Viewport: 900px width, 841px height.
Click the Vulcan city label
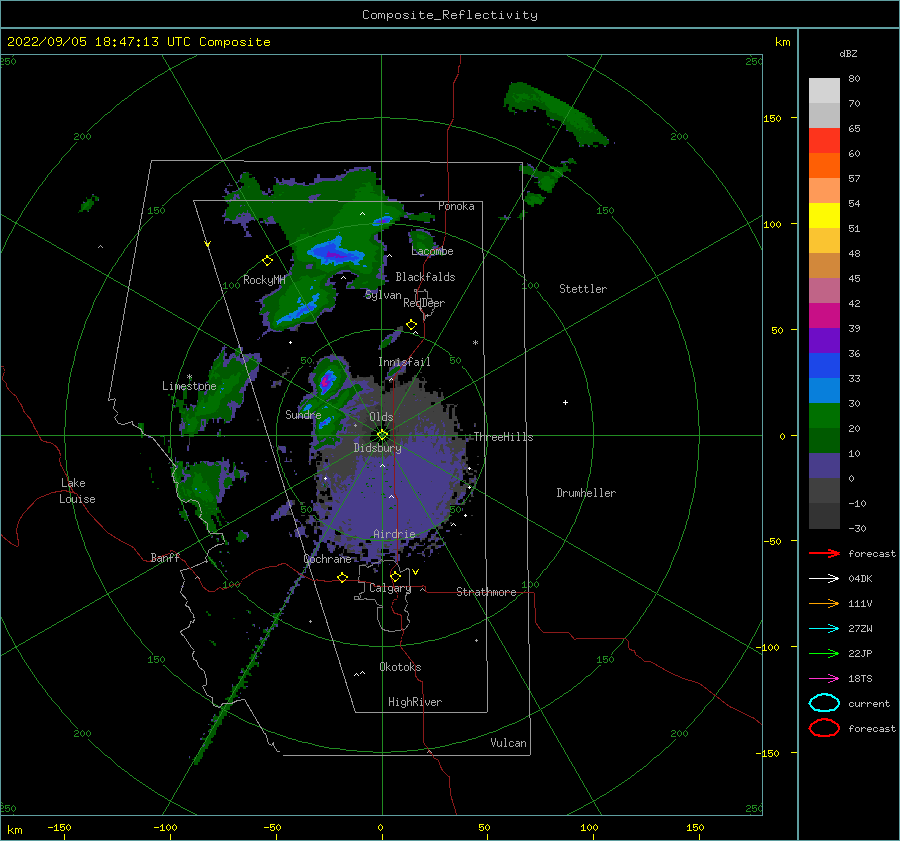(508, 743)
